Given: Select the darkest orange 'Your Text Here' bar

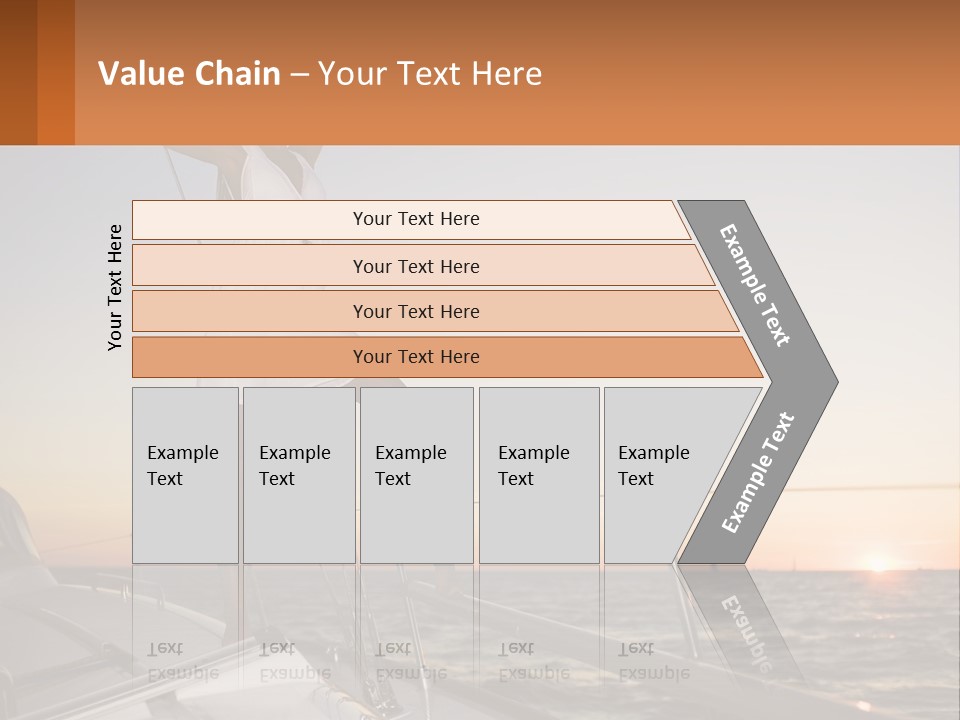Looking at the screenshot, I should [415, 357].
